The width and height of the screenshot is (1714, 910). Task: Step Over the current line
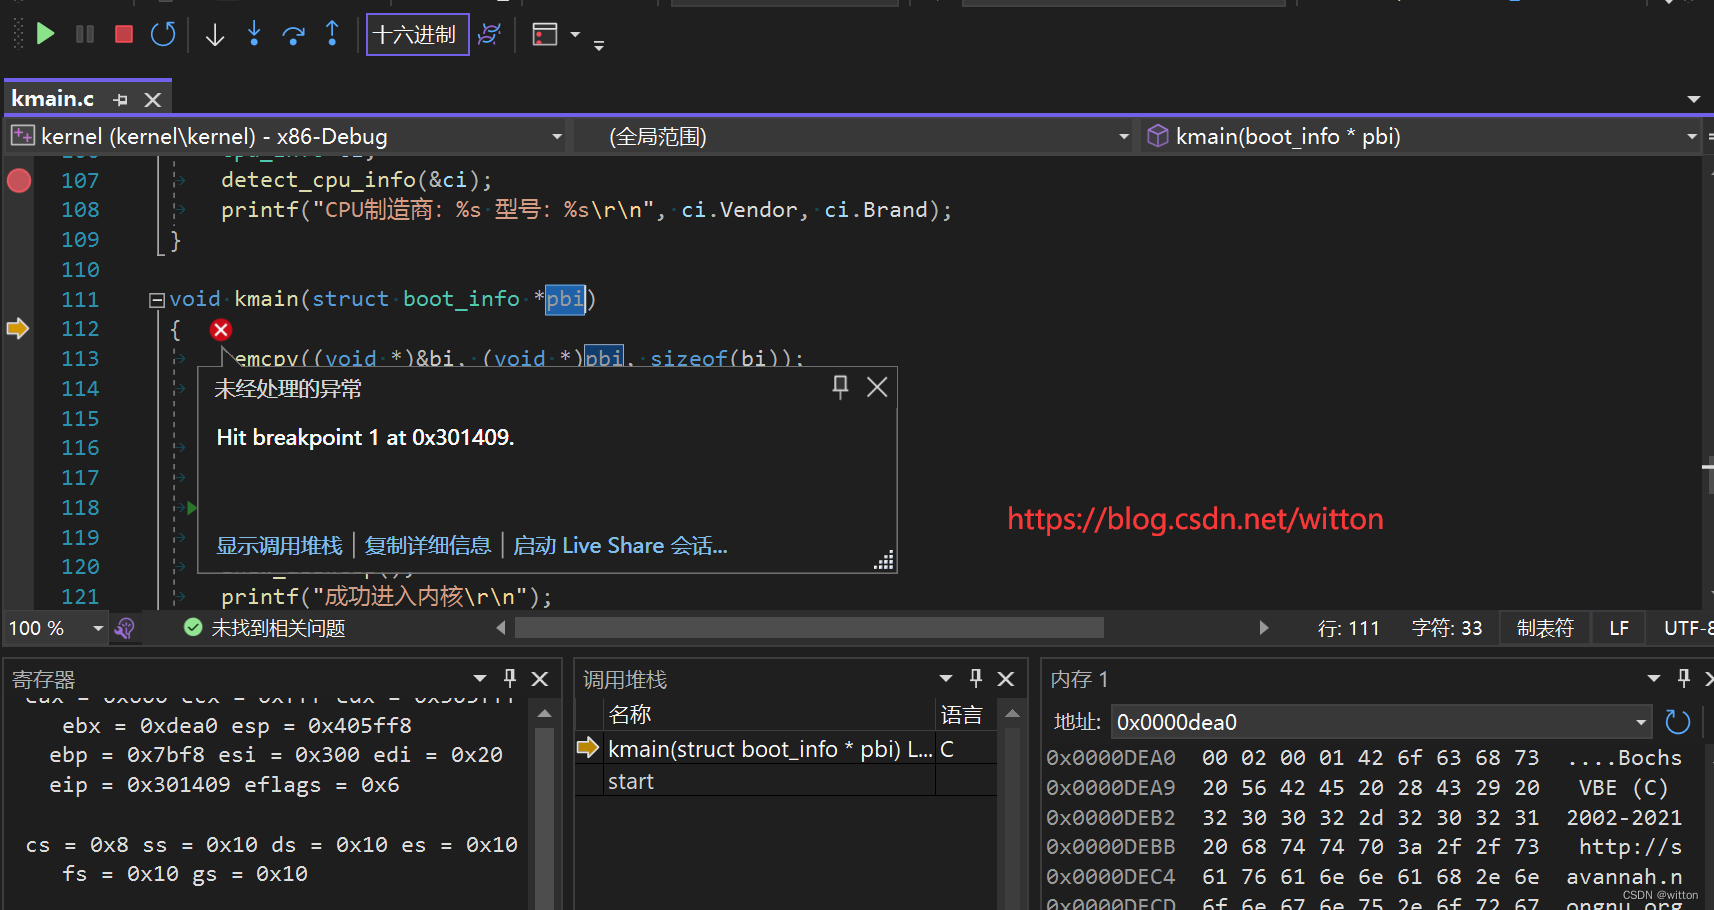[x=293, y=35]
